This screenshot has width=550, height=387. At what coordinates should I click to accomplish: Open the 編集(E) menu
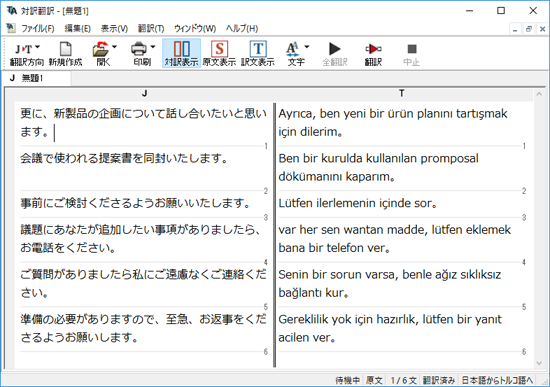(x=78, y=28)
